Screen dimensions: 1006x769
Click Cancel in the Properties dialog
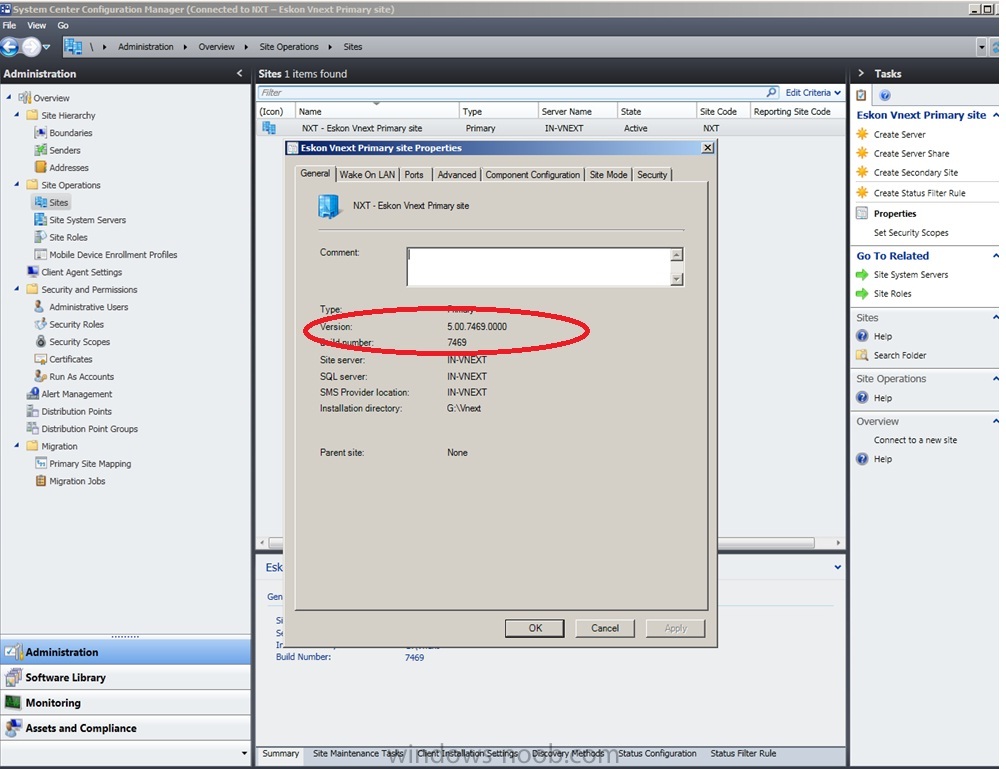coord(605,628)
